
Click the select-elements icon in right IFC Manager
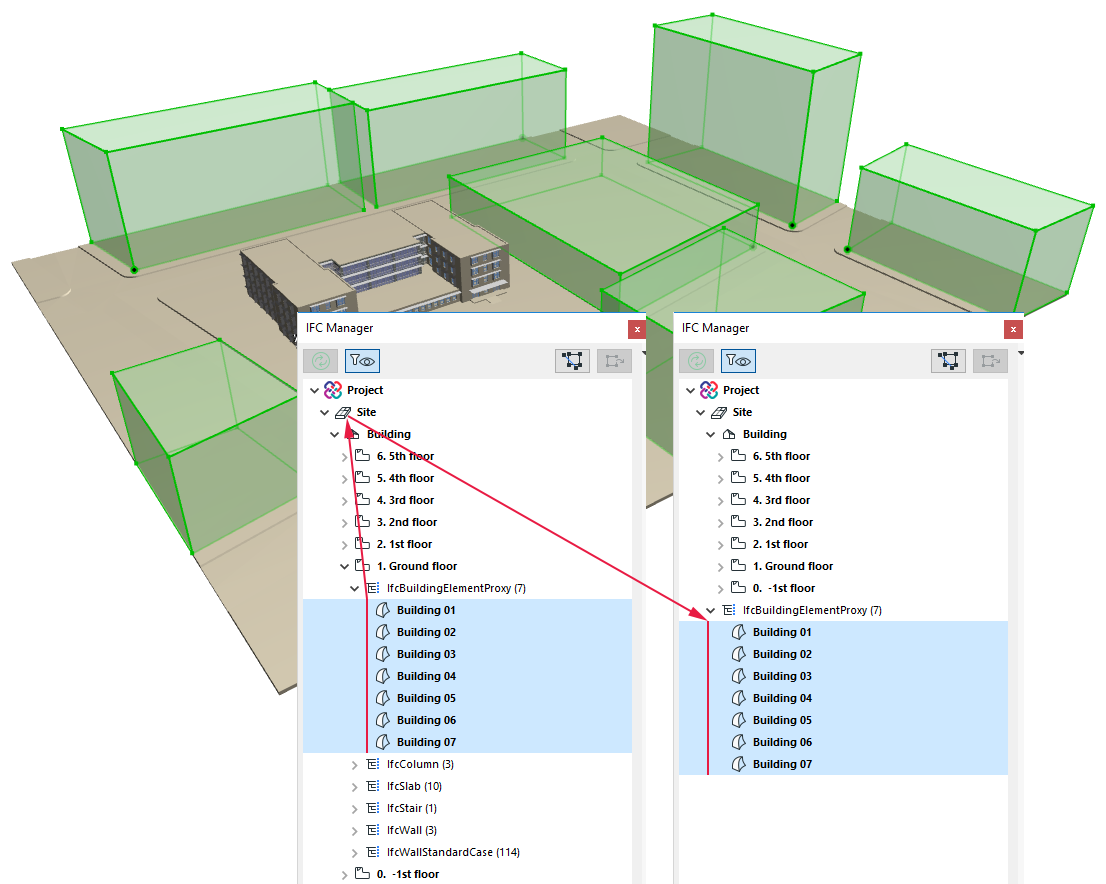(948, 361)
